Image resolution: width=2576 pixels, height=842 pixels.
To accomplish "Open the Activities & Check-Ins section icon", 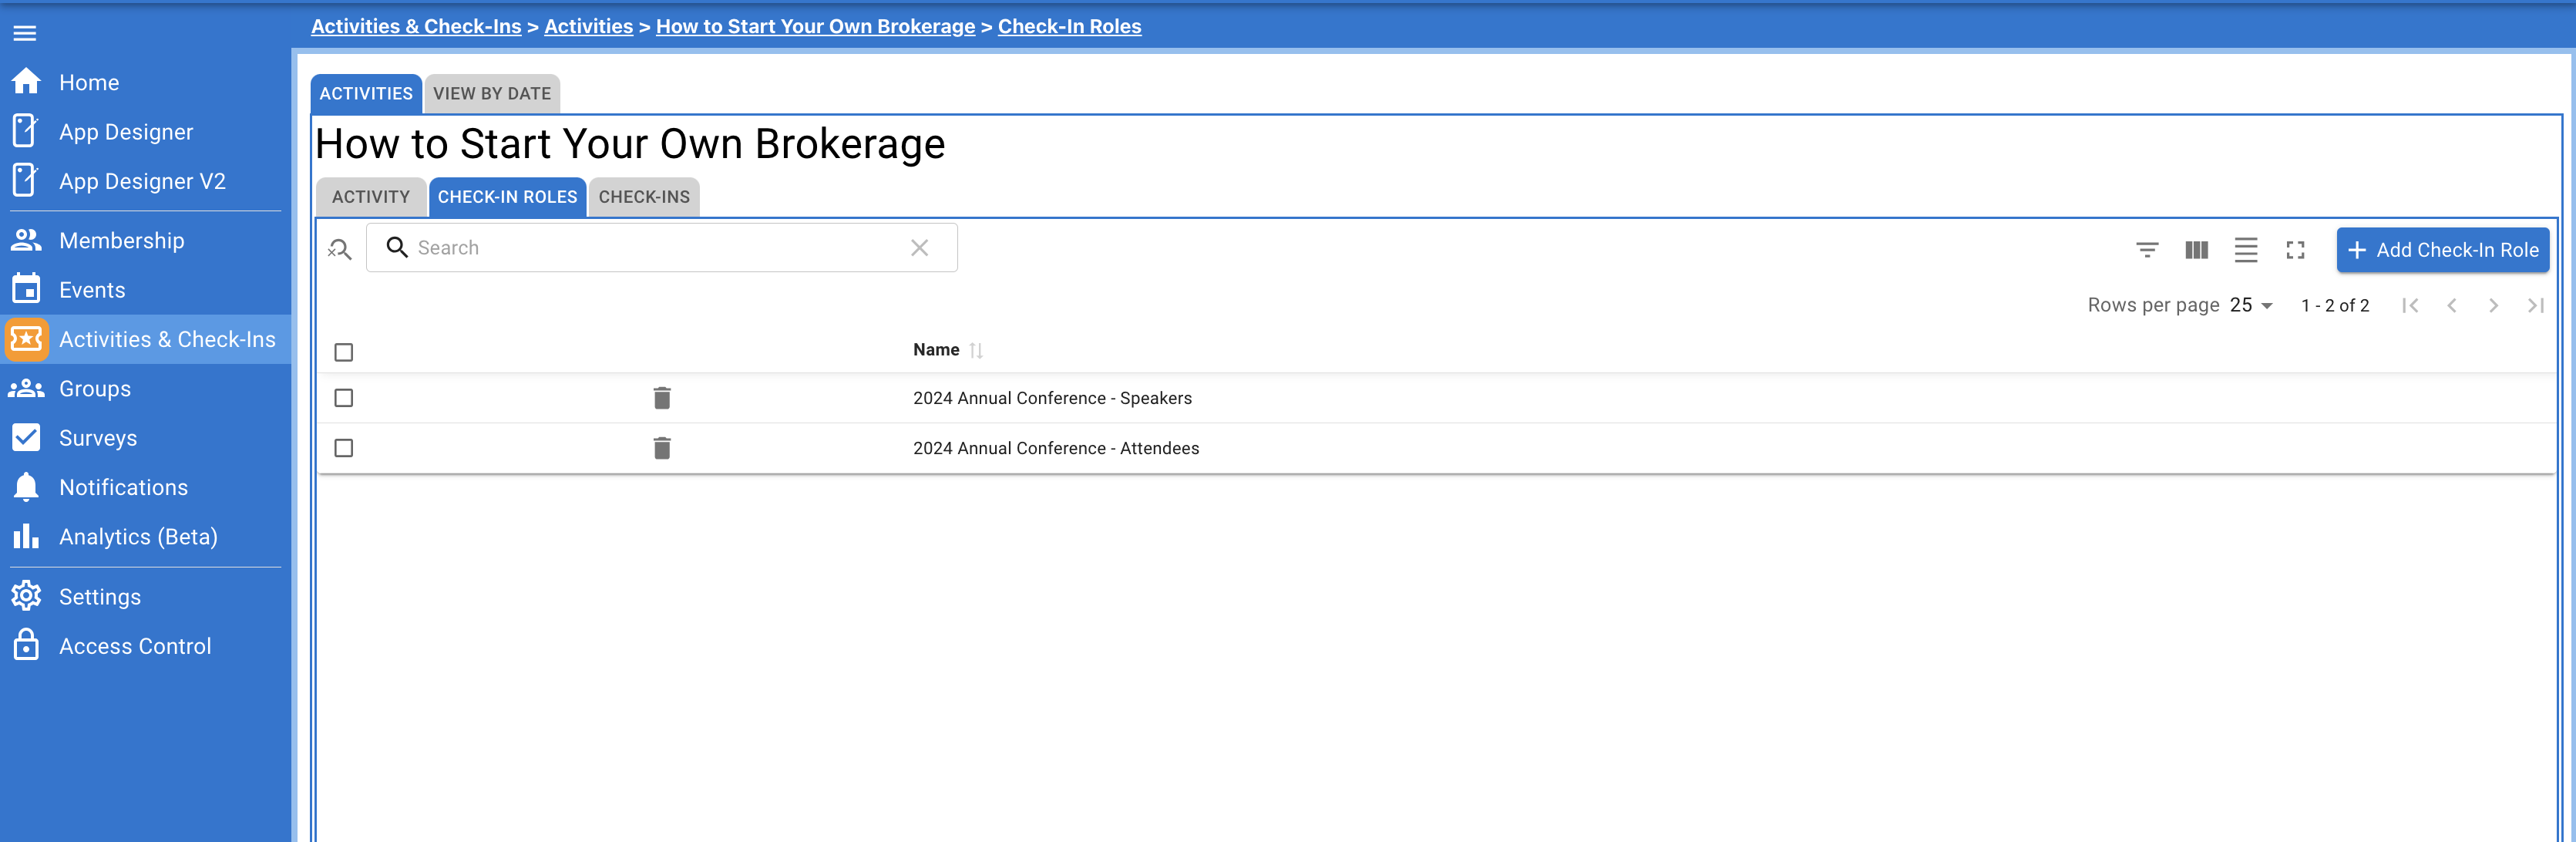I will pos(26,340).
